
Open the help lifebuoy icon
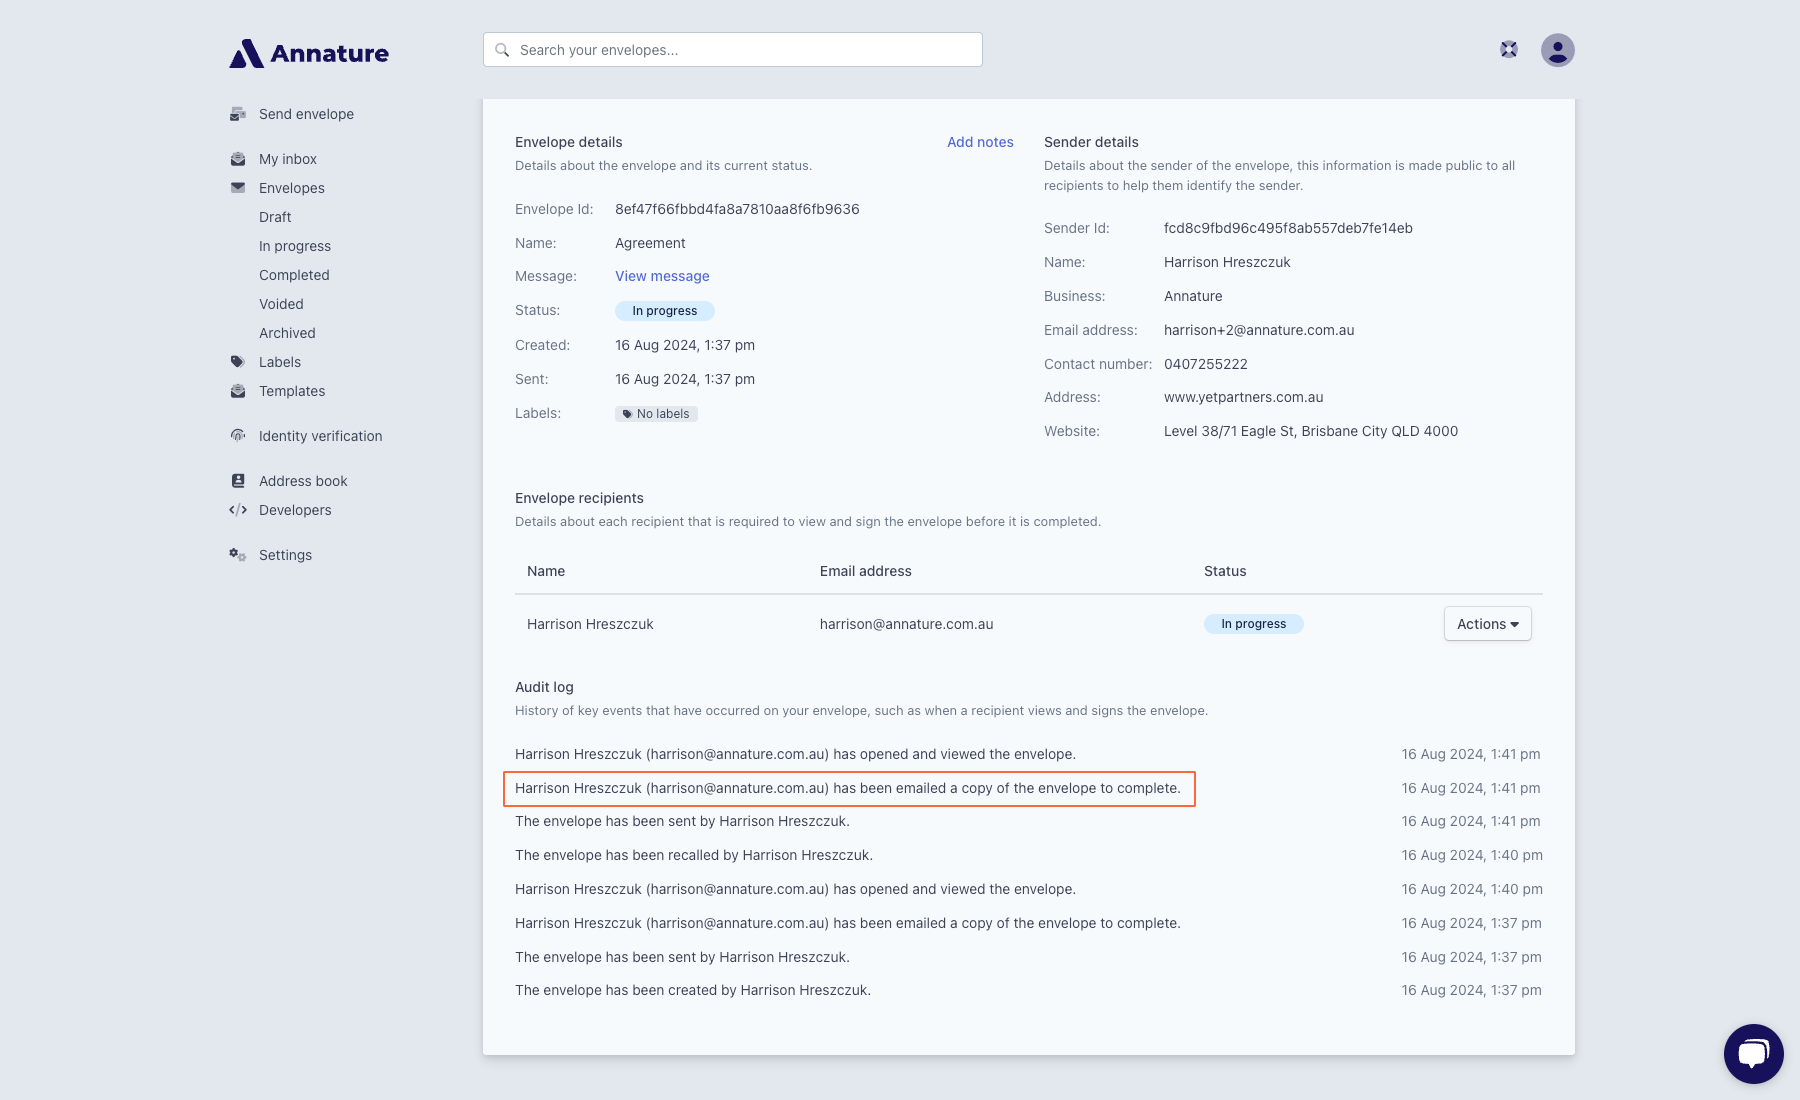pos(1508,48)
